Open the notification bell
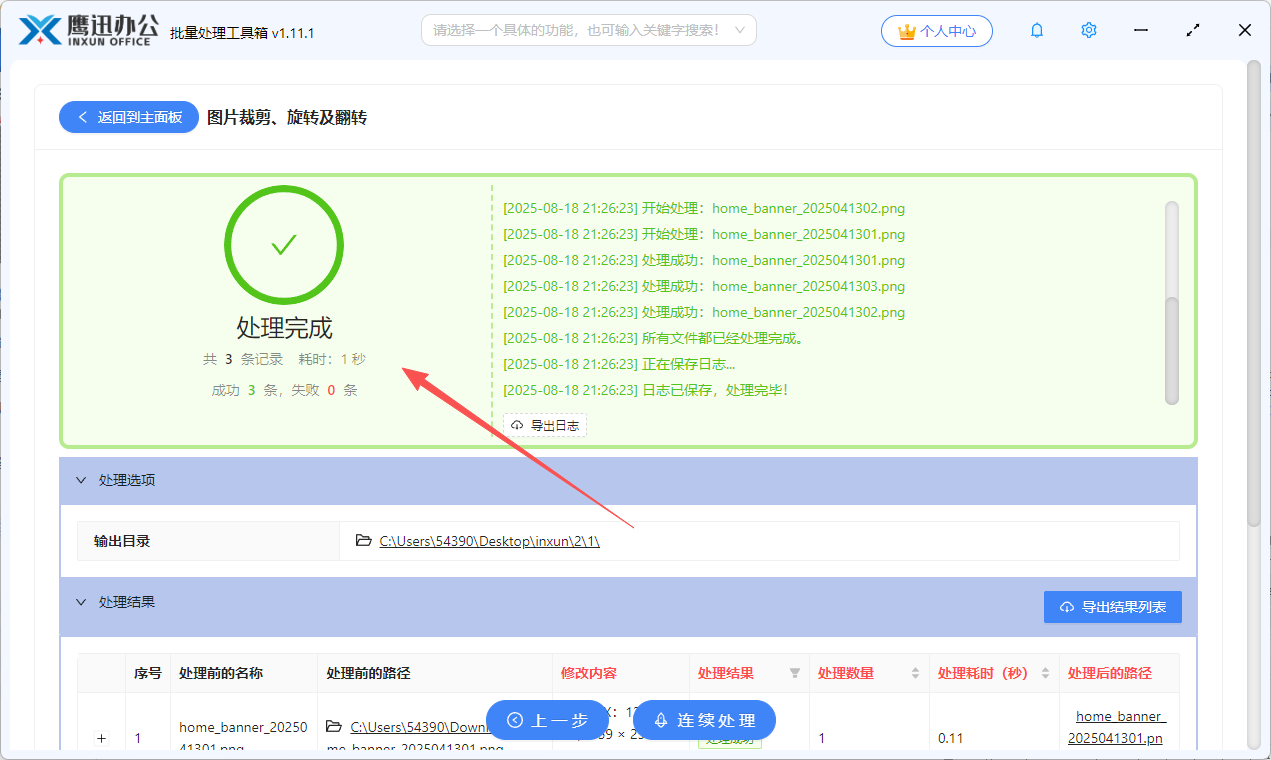Image resolution: width=1271 pixels, height=760 pixels. (x=1037, y=31)
